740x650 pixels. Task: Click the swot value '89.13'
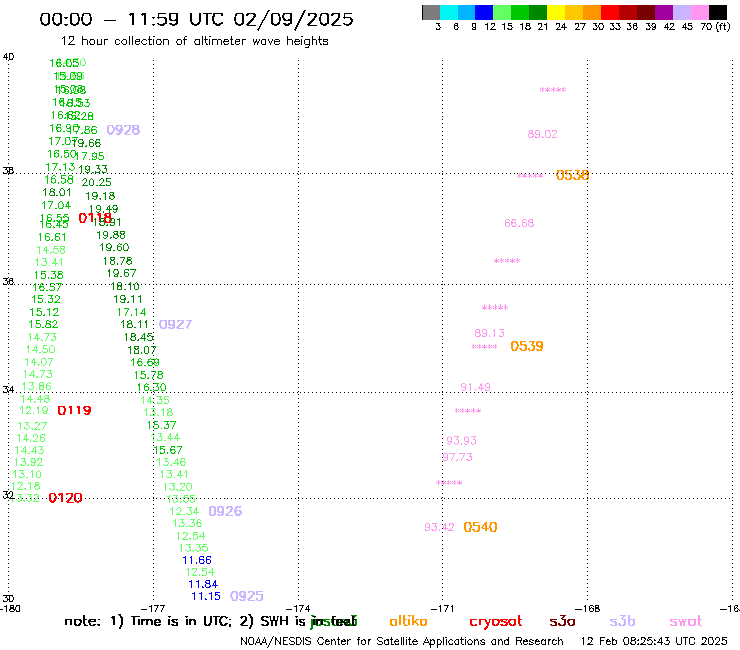point(489,333)
